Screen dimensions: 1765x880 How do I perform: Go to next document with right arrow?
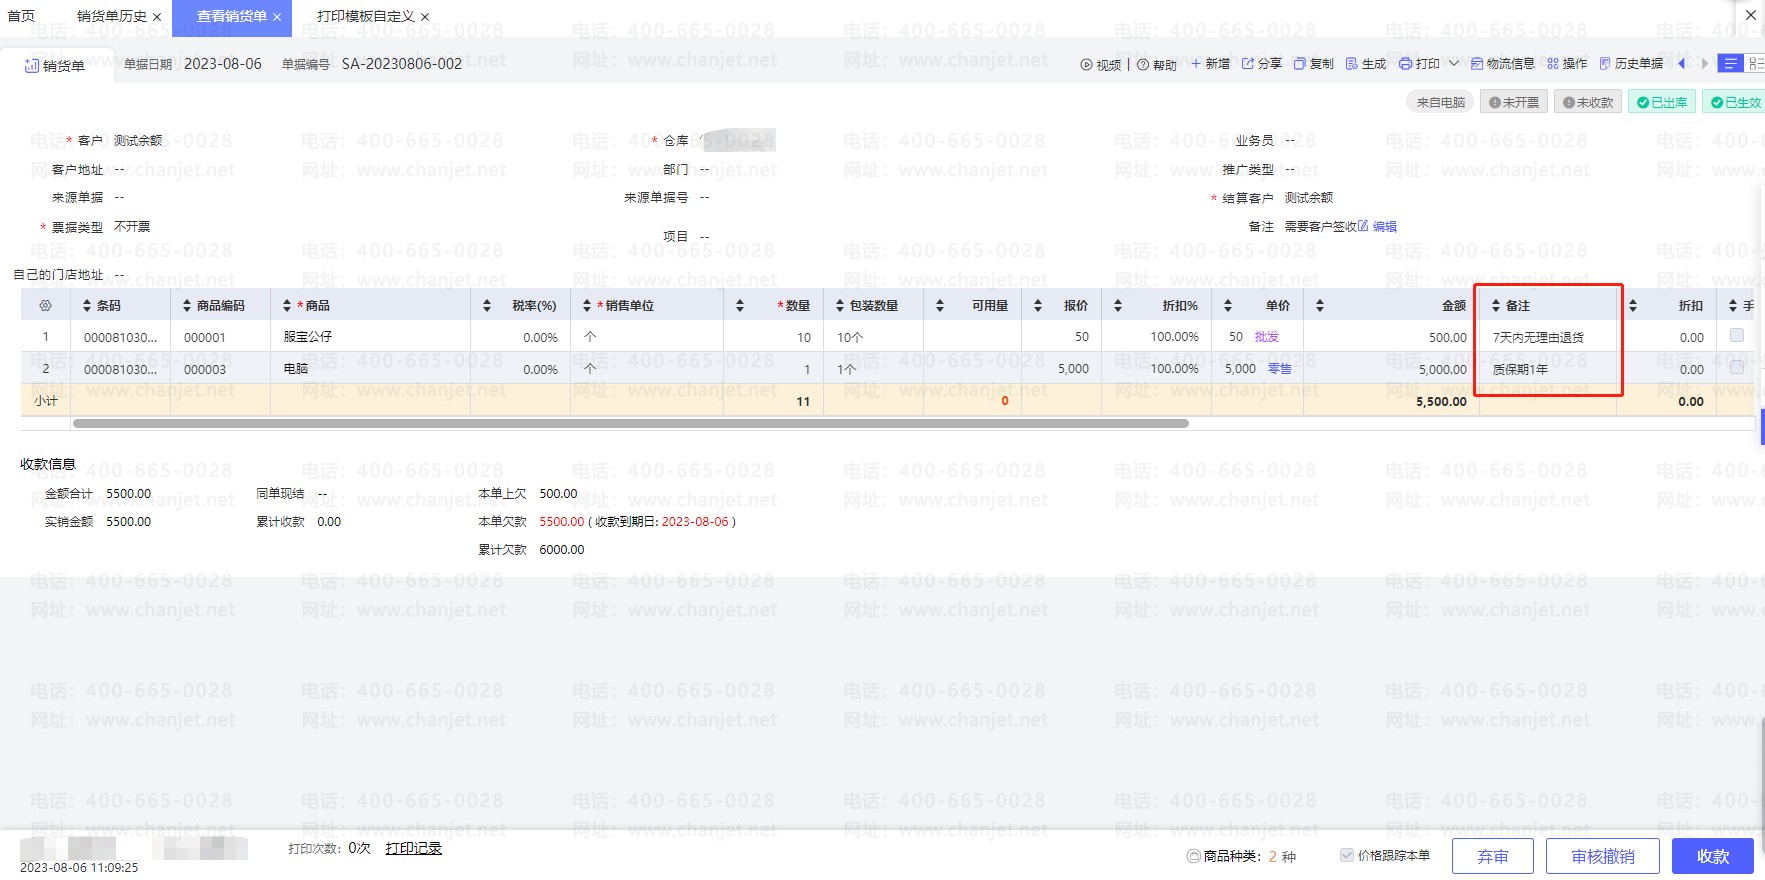point(1705,64)
